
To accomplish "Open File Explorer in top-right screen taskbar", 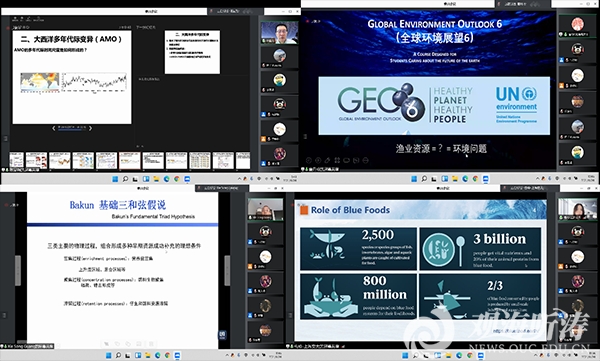I will pyautogui.click(x=455, y=179).
